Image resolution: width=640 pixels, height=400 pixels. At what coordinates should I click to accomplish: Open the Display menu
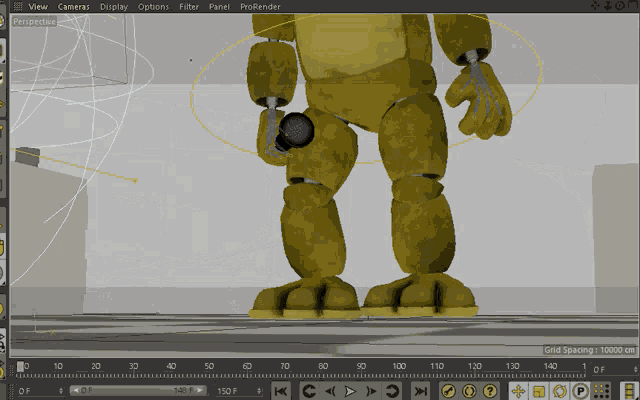(114, 7)
